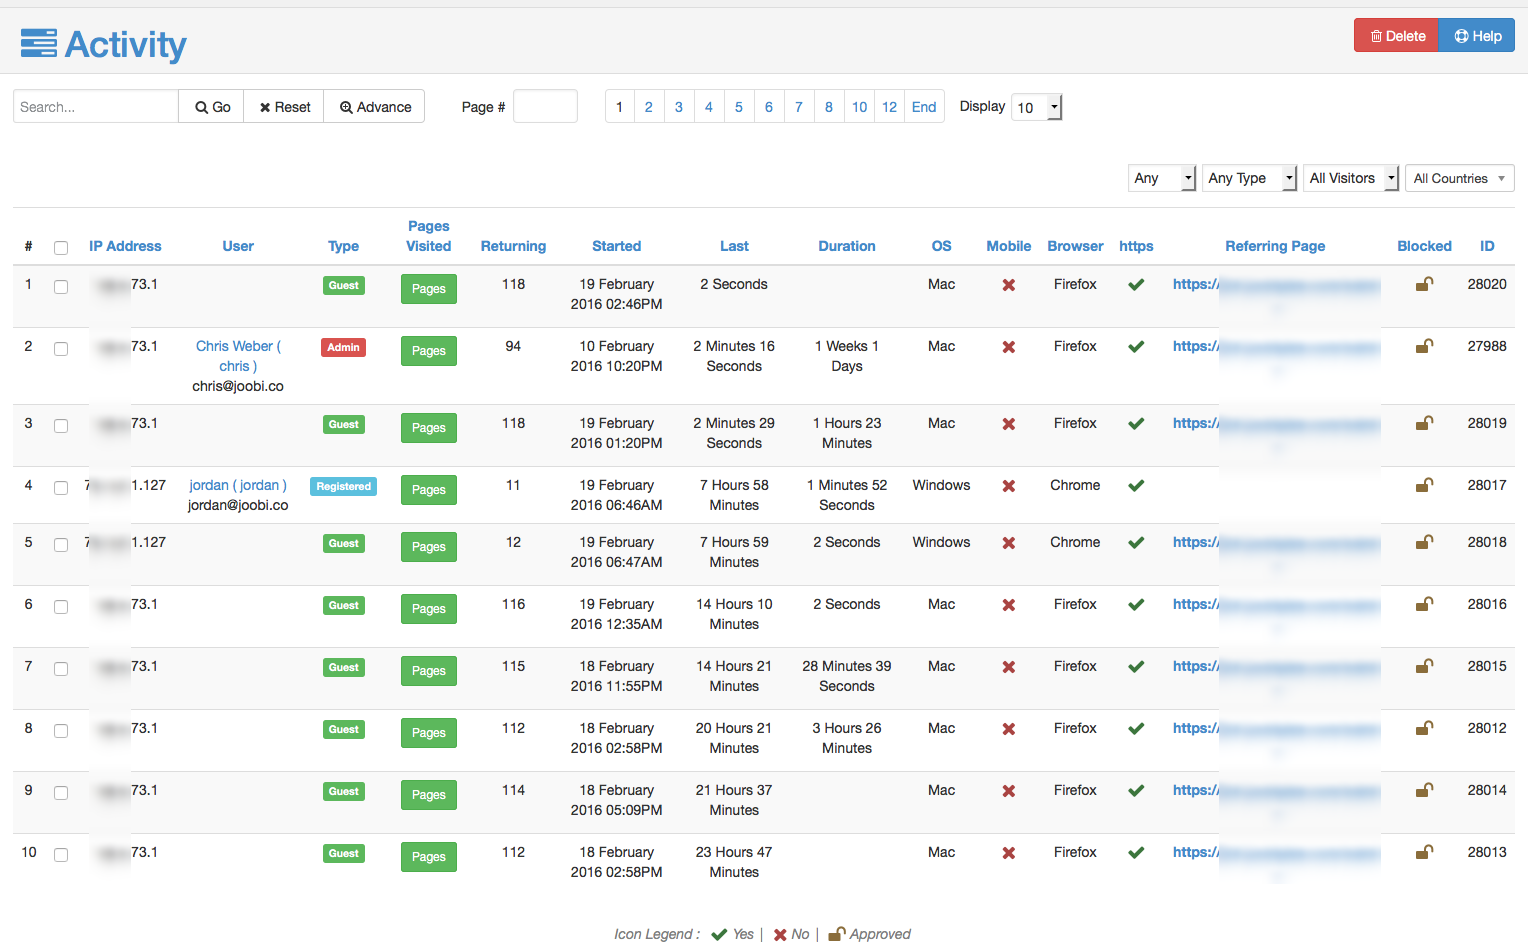1528x946 pixels.
Task: Check the checkbox for Chris Weber row
Action: [61, 349]
